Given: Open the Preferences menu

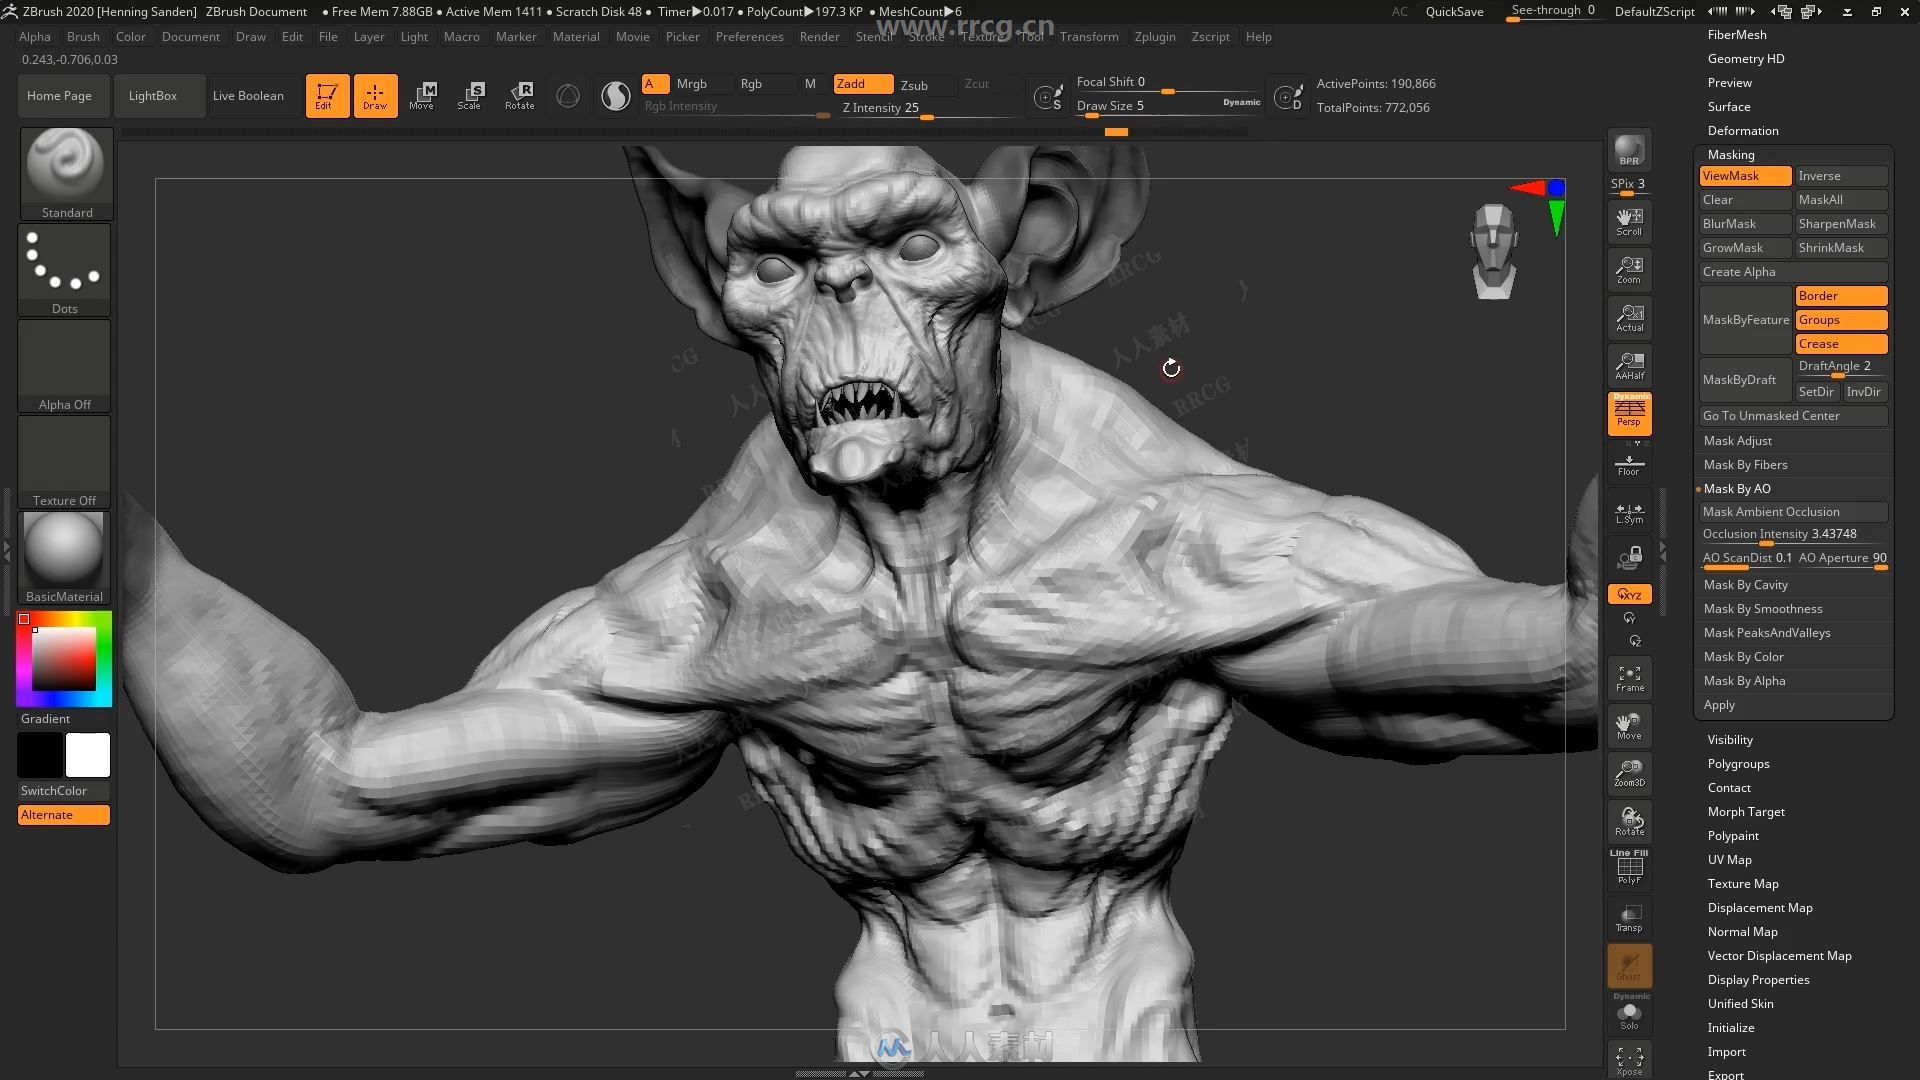Looking at the screenshot, I should pos(749,37).
